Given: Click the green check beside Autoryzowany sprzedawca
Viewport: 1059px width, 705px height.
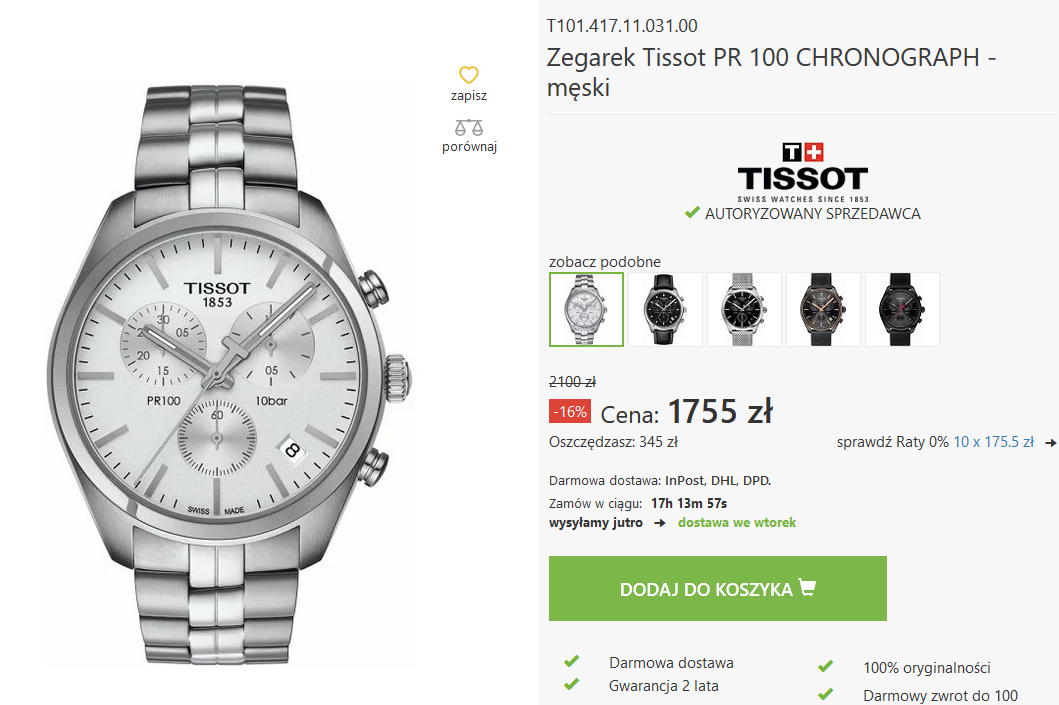Looking at the screenshot, I should tap(692, 213).
